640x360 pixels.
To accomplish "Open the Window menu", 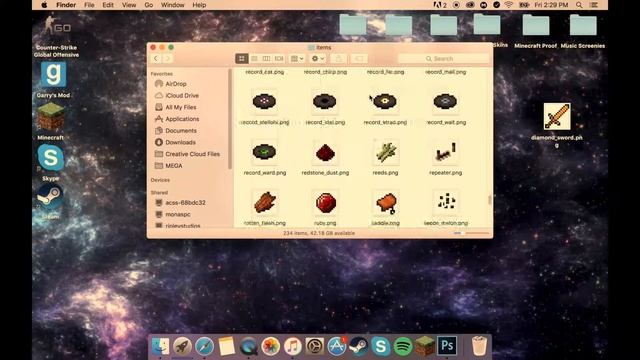I will [172, 5].
